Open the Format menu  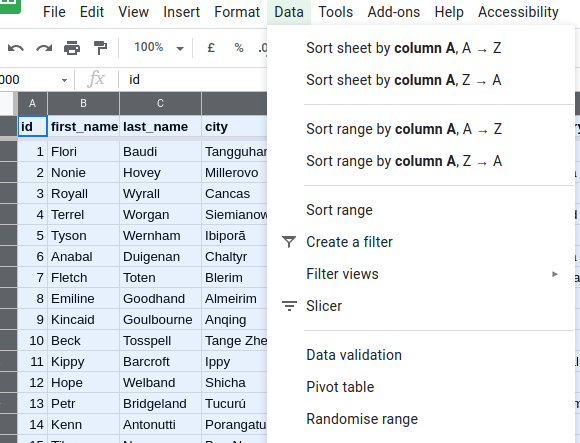tap(237, 12)
